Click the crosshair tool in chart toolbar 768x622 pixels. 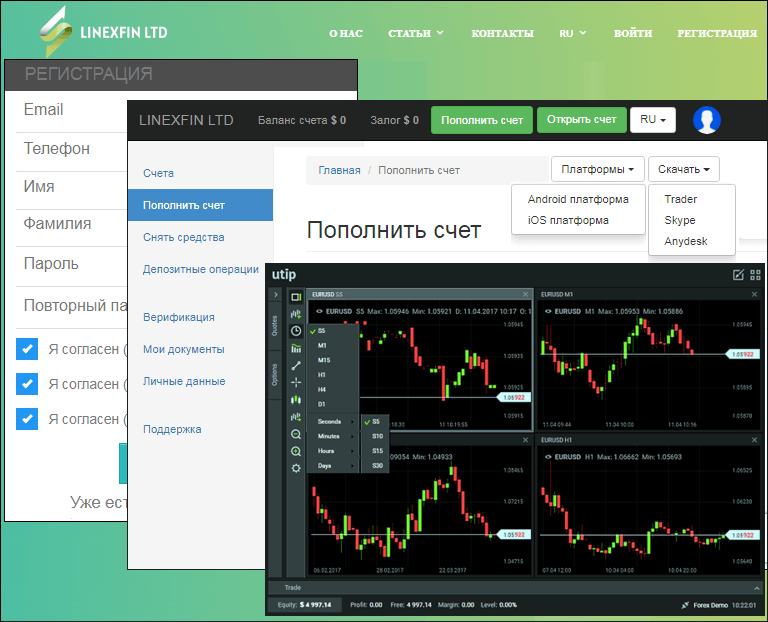pos(296,382)
